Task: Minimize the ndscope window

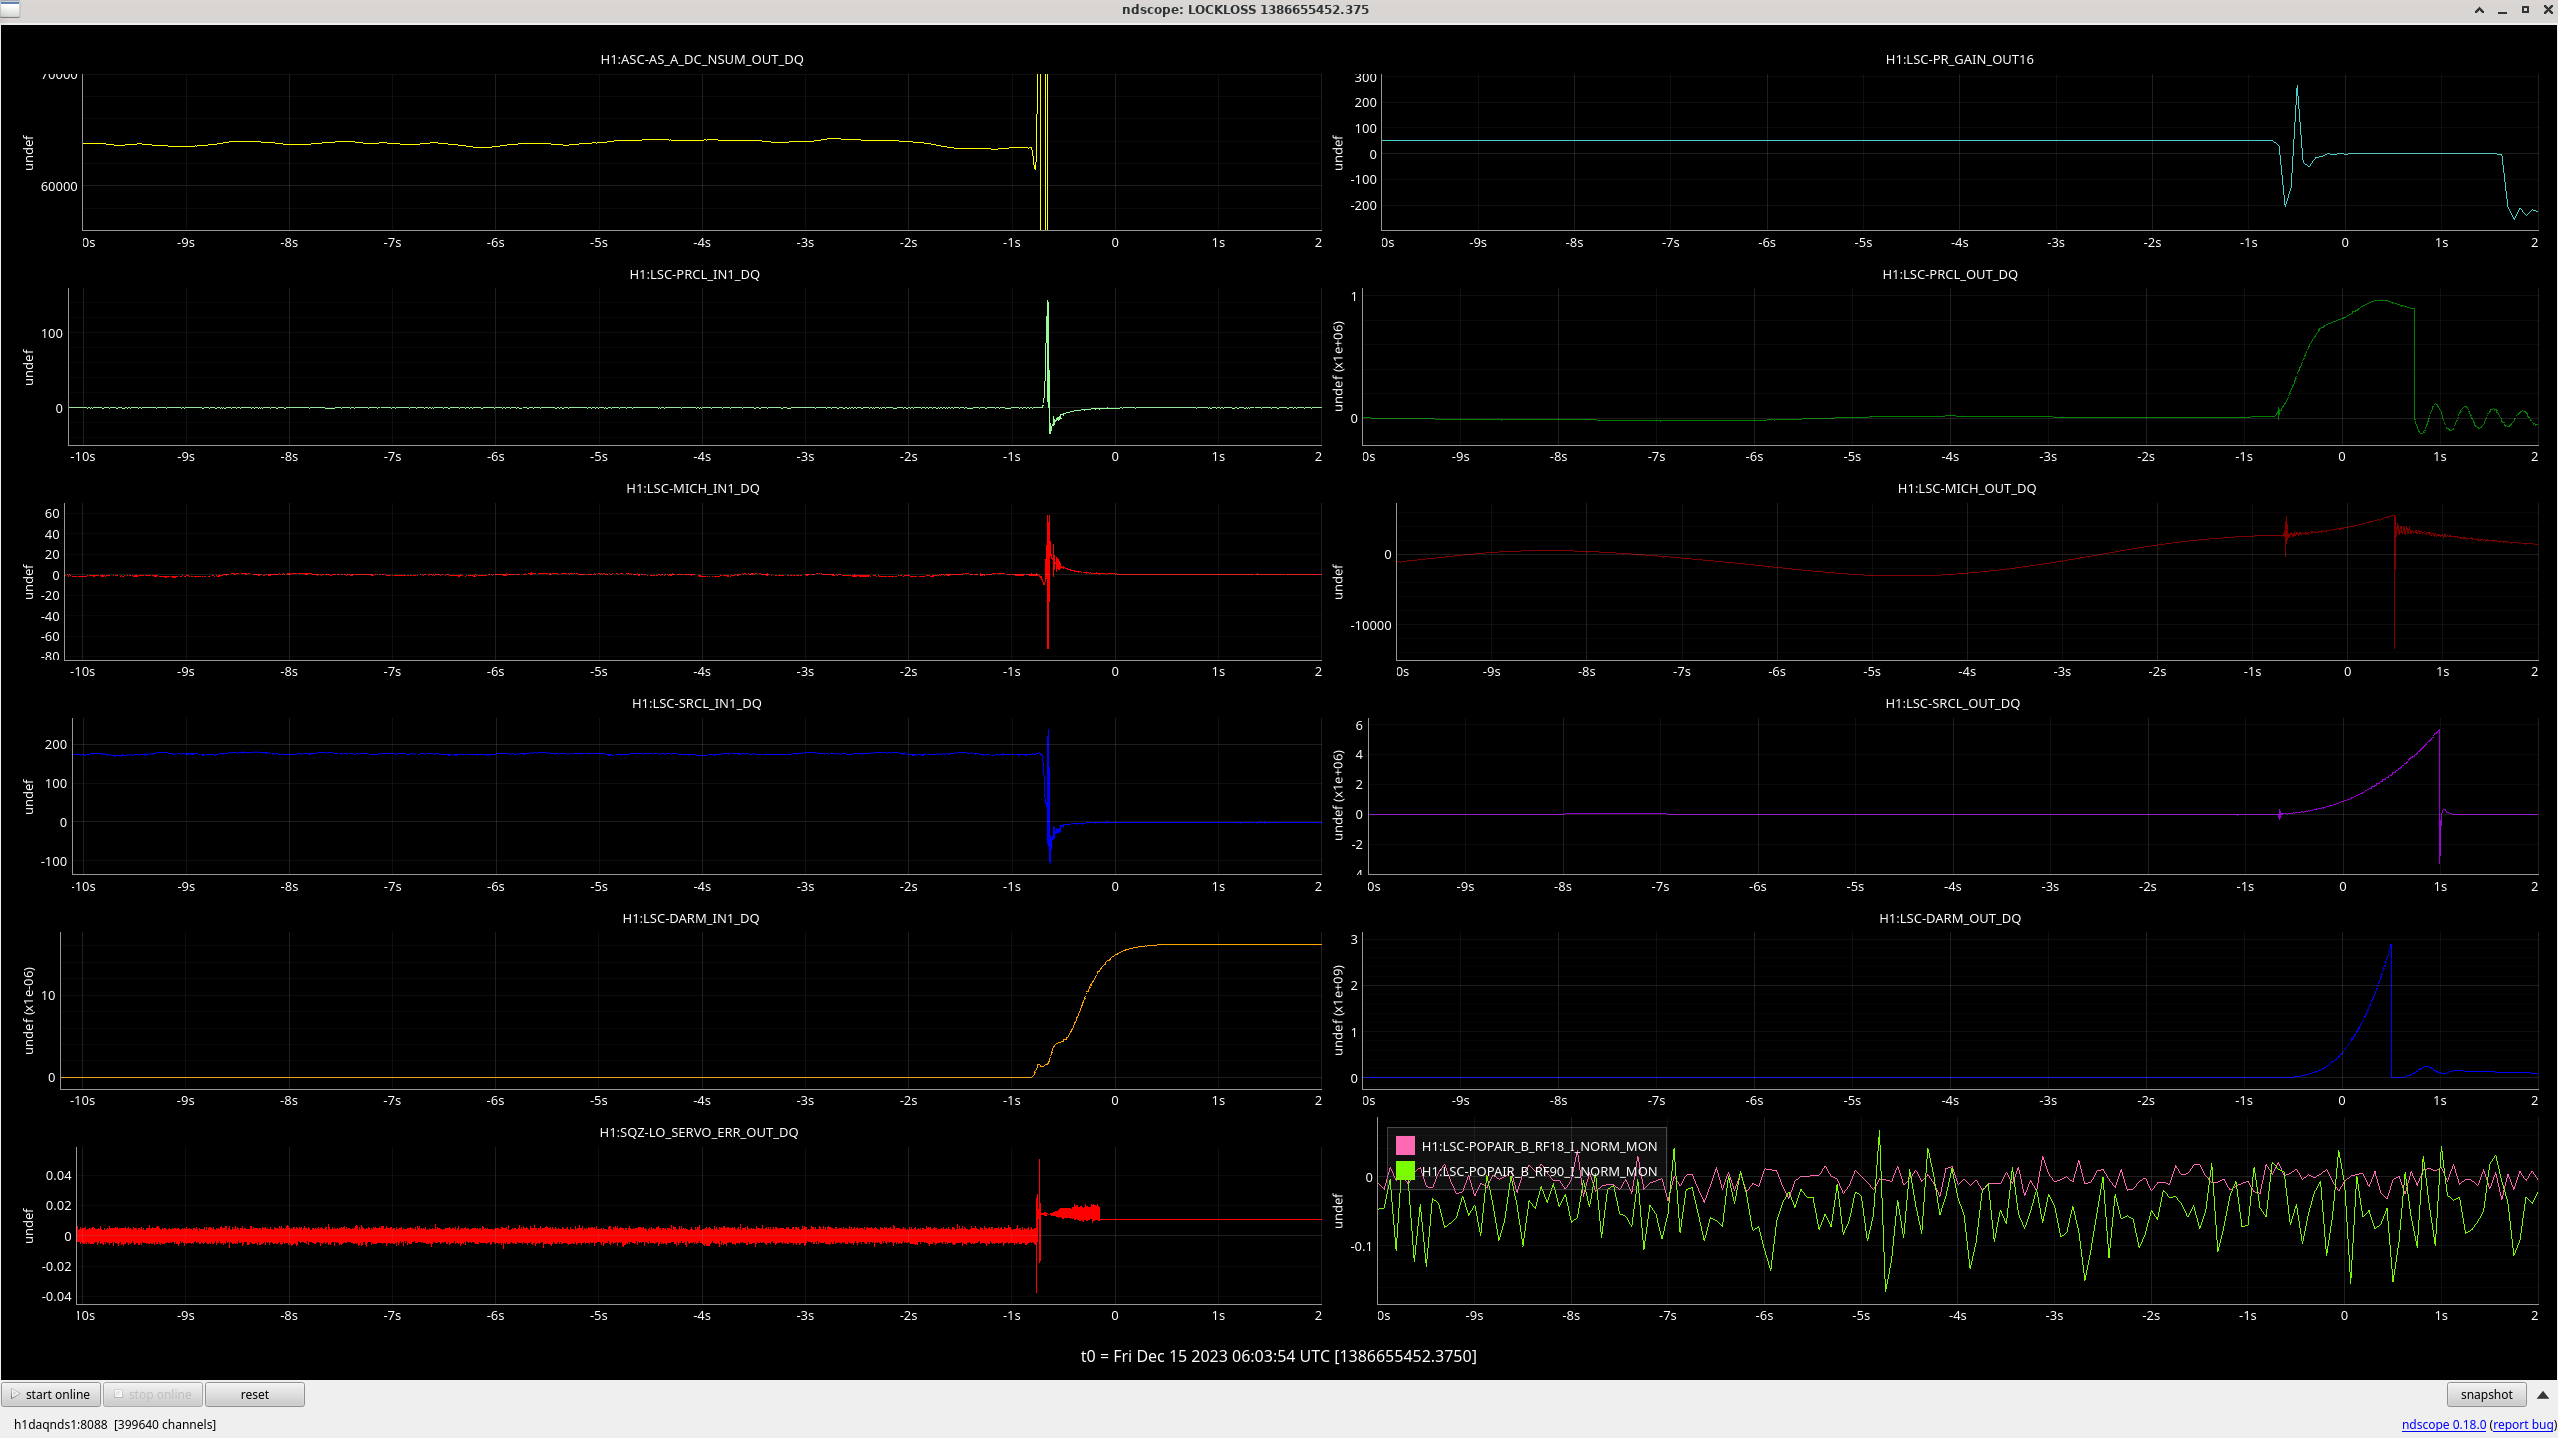Action: pyautogui.click(x=2502, y=10)
